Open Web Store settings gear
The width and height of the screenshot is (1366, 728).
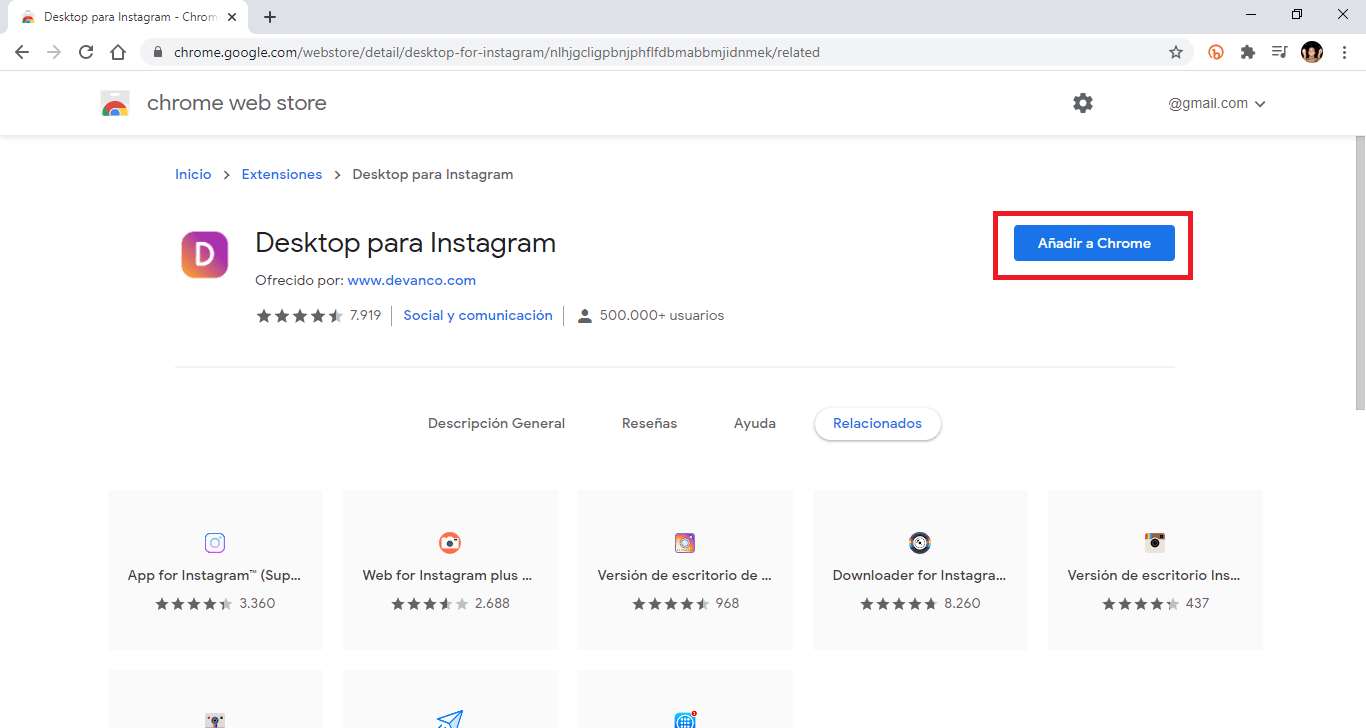click(x=1083, y=103)
